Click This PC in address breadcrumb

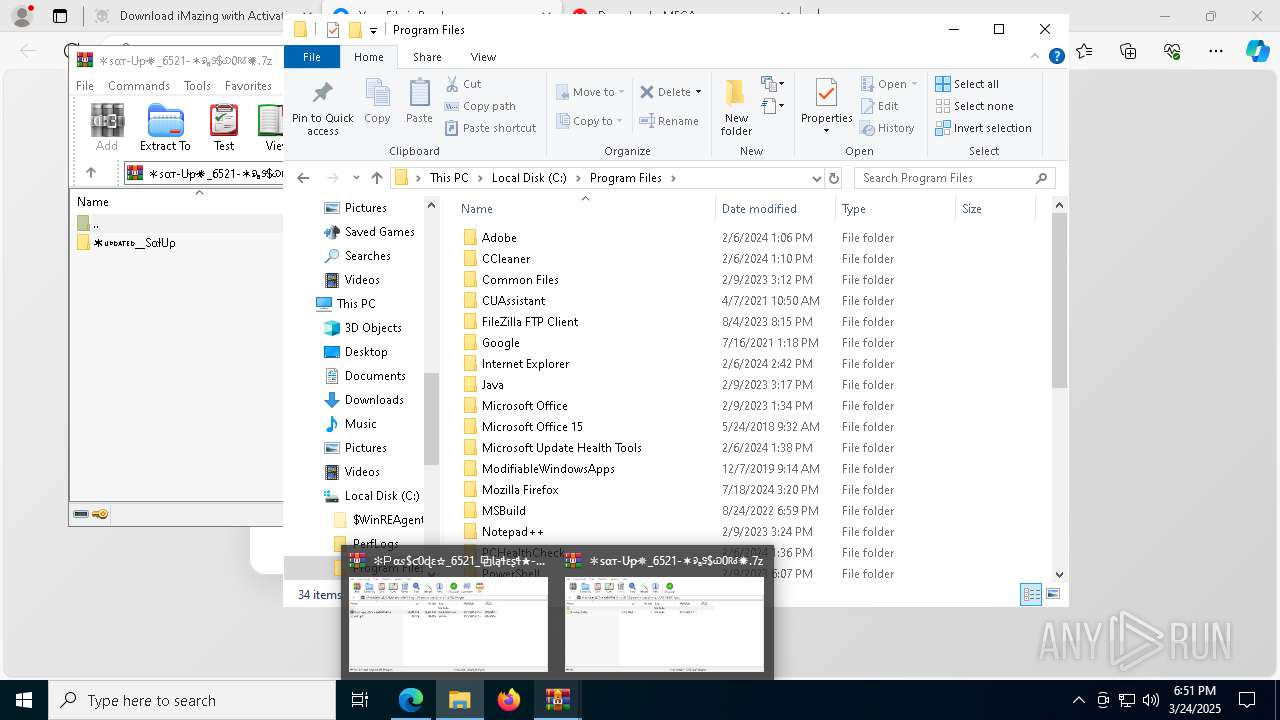pyautogui.click(x=449, y=178)
